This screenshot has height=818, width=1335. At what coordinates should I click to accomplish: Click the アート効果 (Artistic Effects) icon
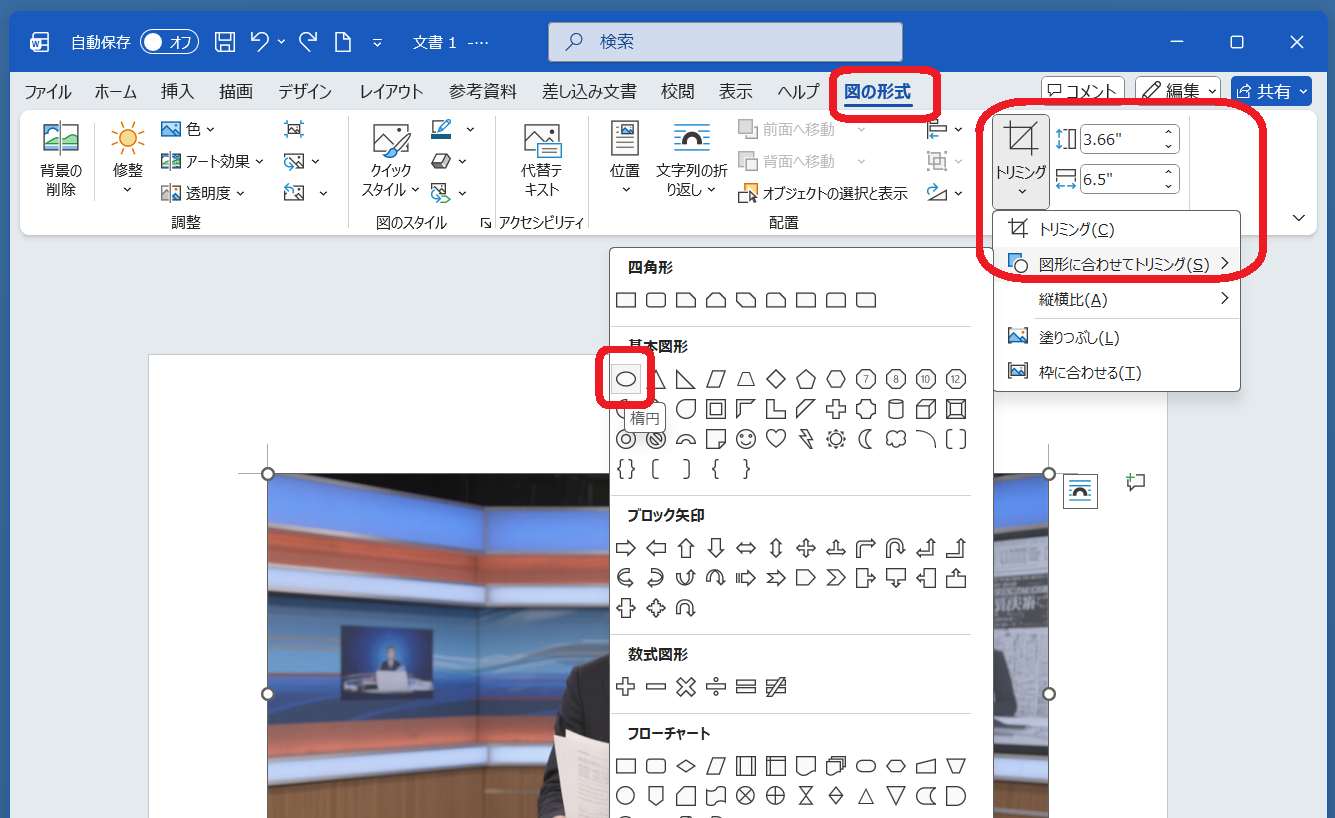[170, 160]
